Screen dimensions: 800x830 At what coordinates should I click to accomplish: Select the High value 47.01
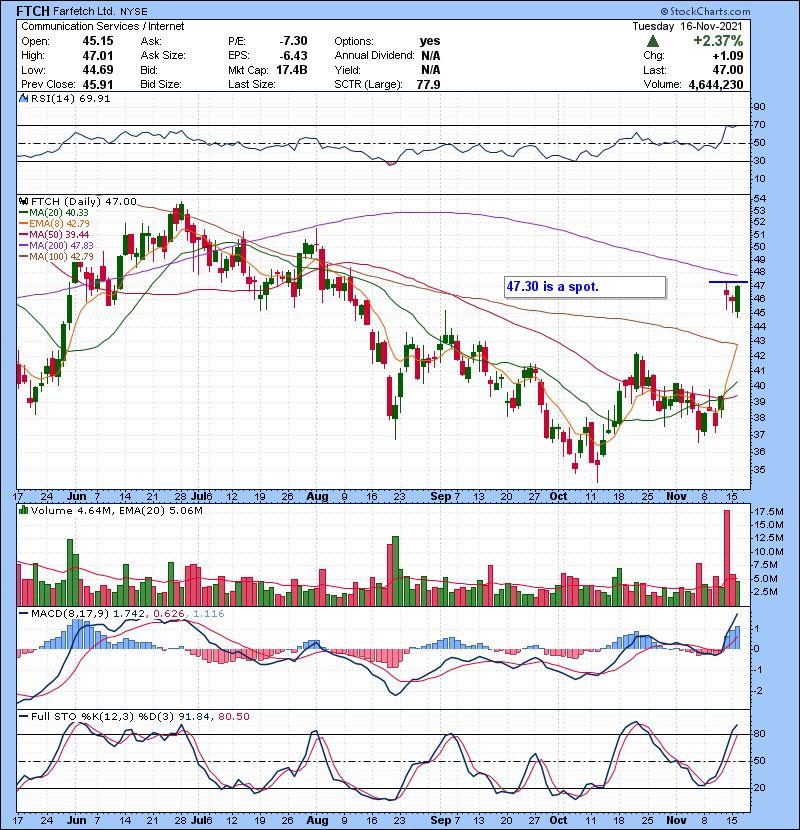[98, 55]
